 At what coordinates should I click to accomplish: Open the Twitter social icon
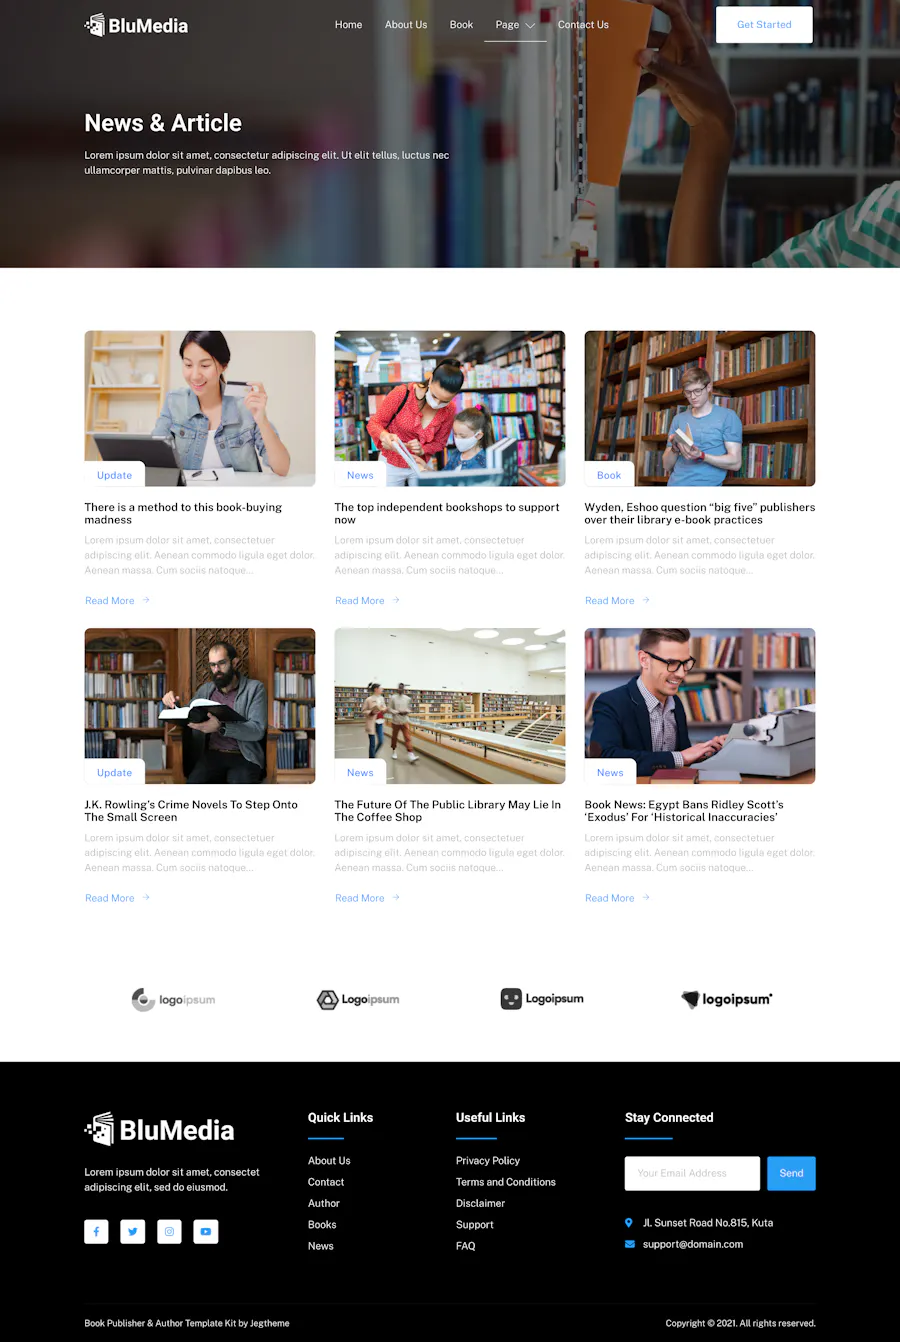tap(133, 1231)
